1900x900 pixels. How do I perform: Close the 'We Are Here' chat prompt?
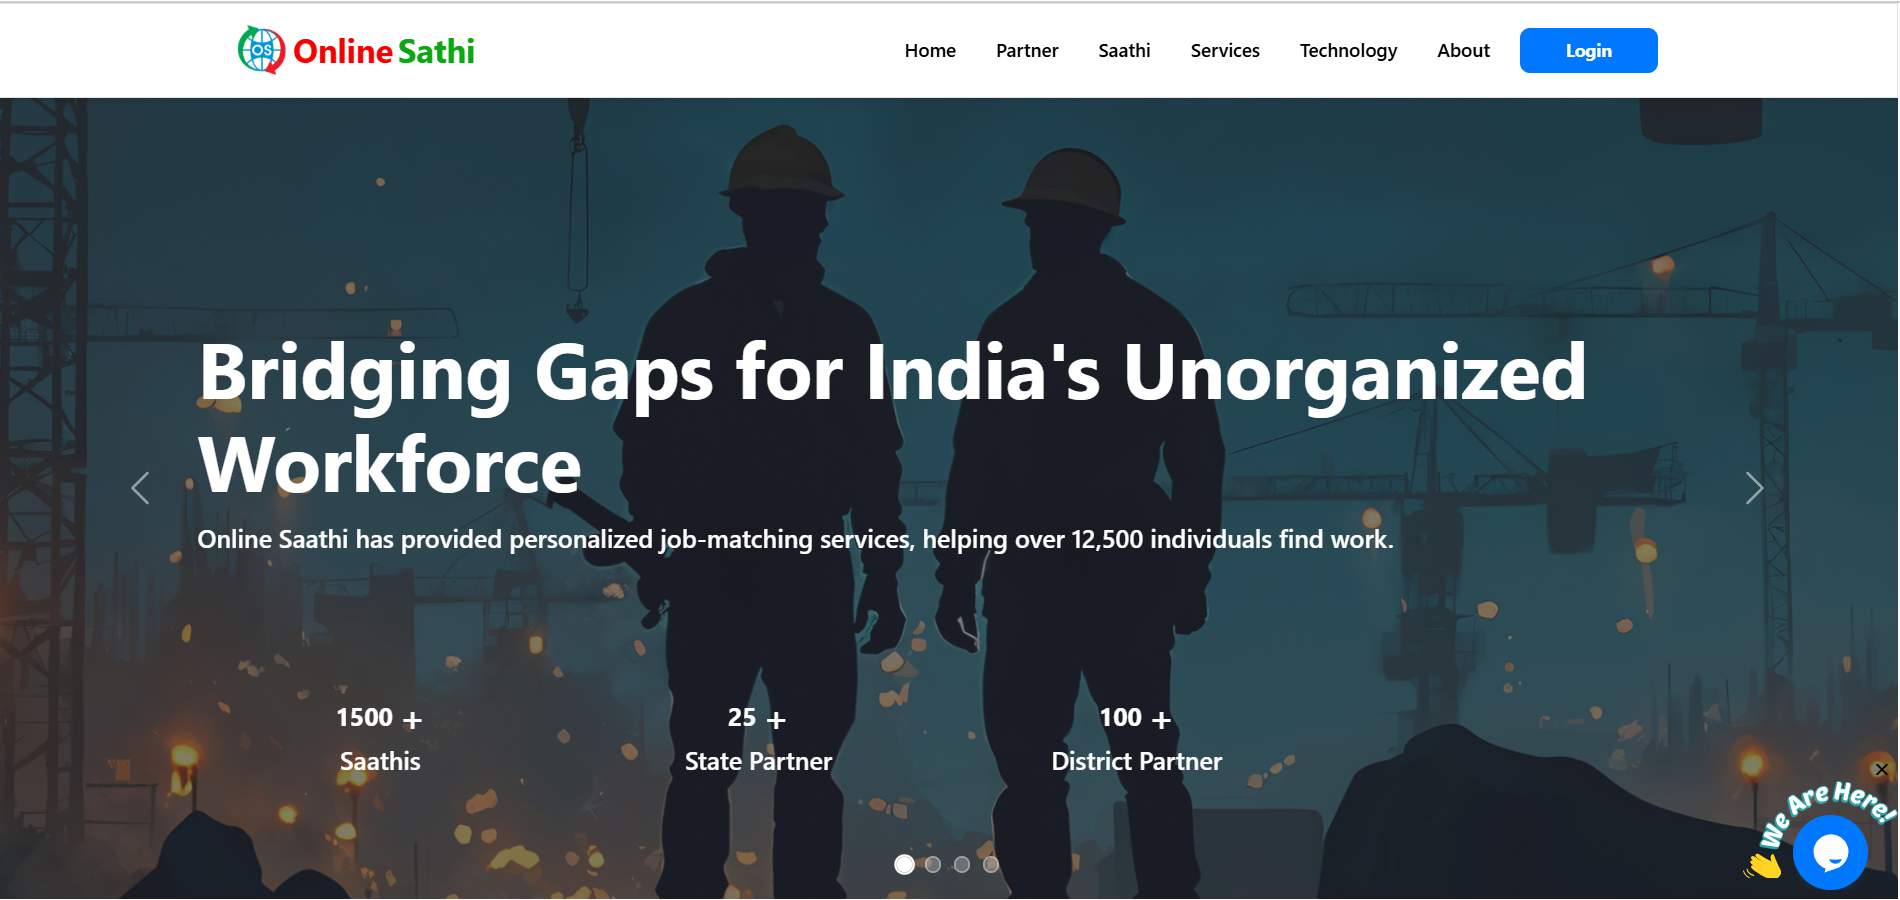(1881, 769)
